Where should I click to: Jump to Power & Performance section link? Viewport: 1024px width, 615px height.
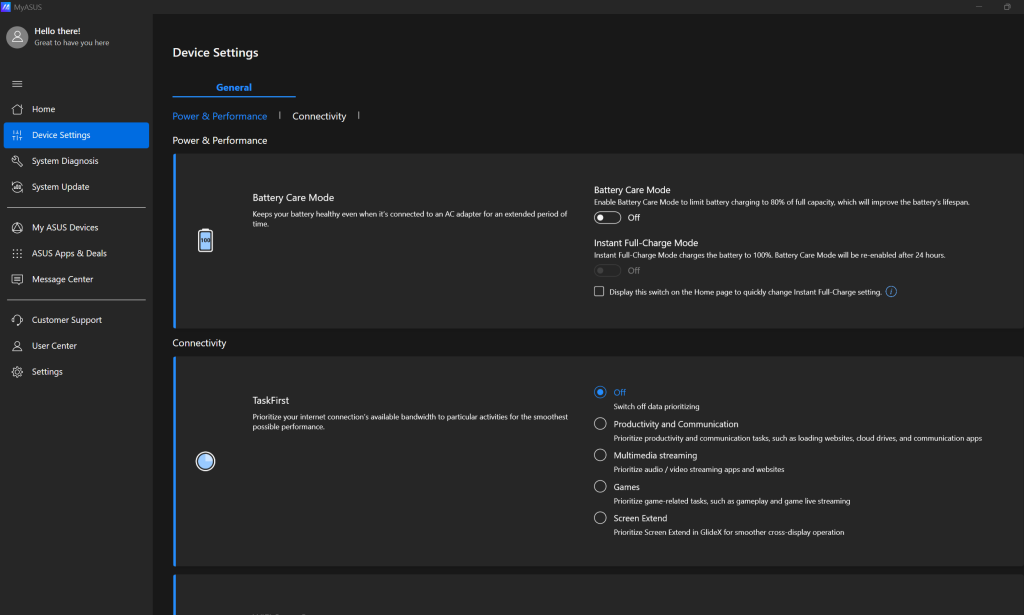point(220,116)
